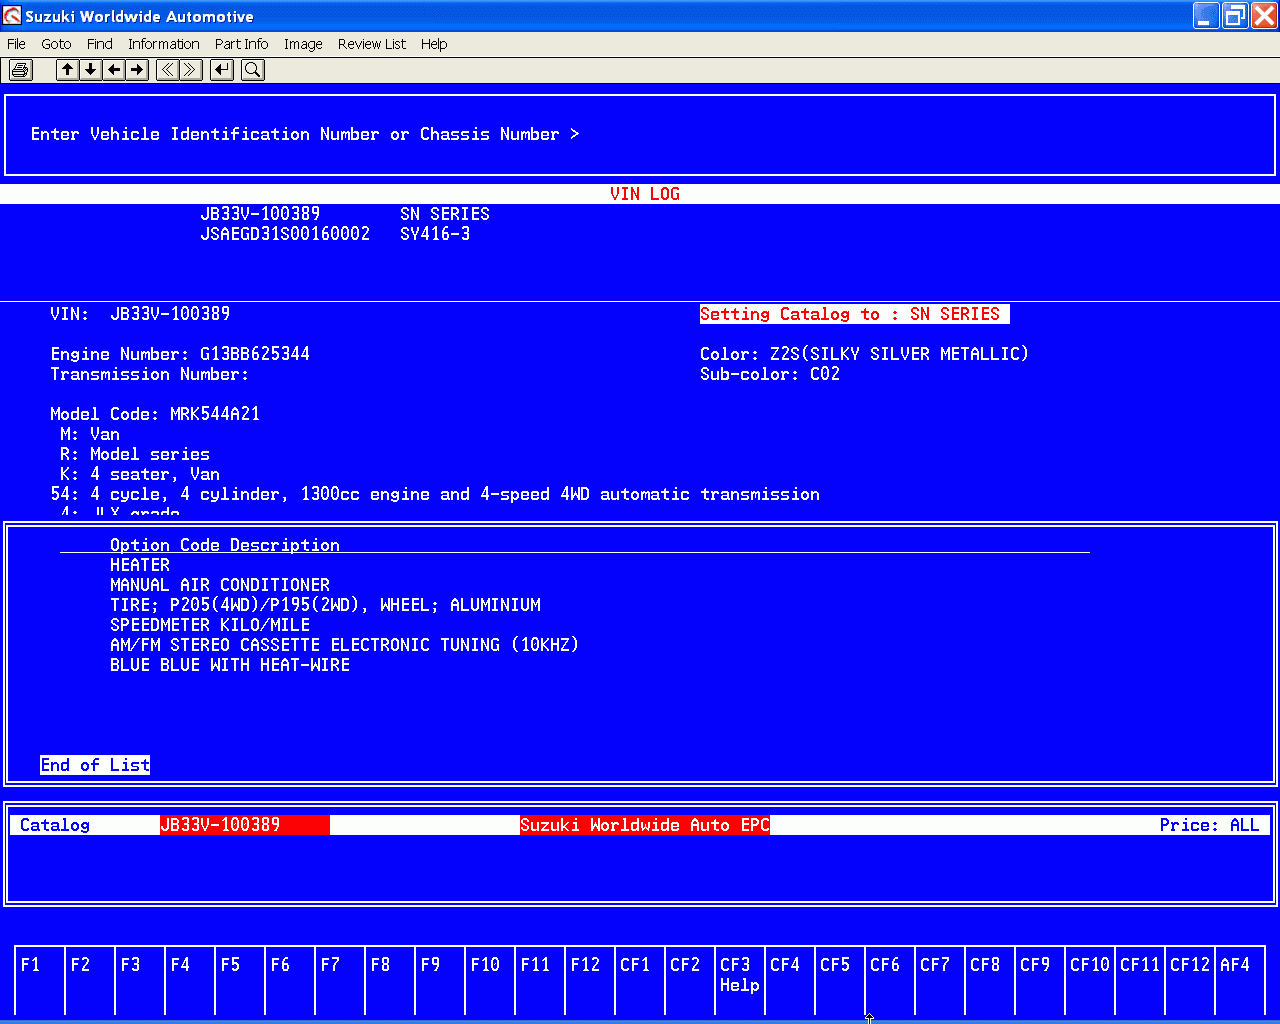Click Color Z2S(SILKY SILVER METALLIC) text
This screenshot has height=1024, width=1280.
point(864,354)
